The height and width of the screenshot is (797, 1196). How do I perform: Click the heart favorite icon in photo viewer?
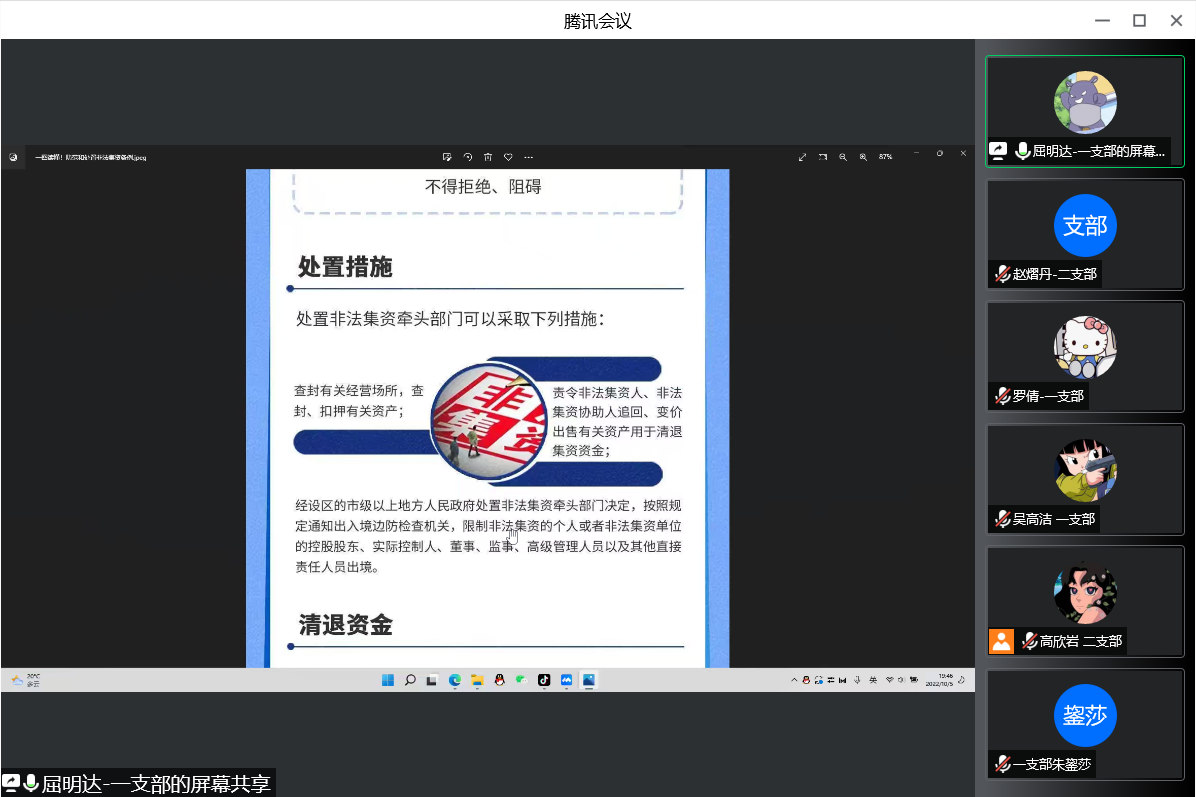(508, 157)
